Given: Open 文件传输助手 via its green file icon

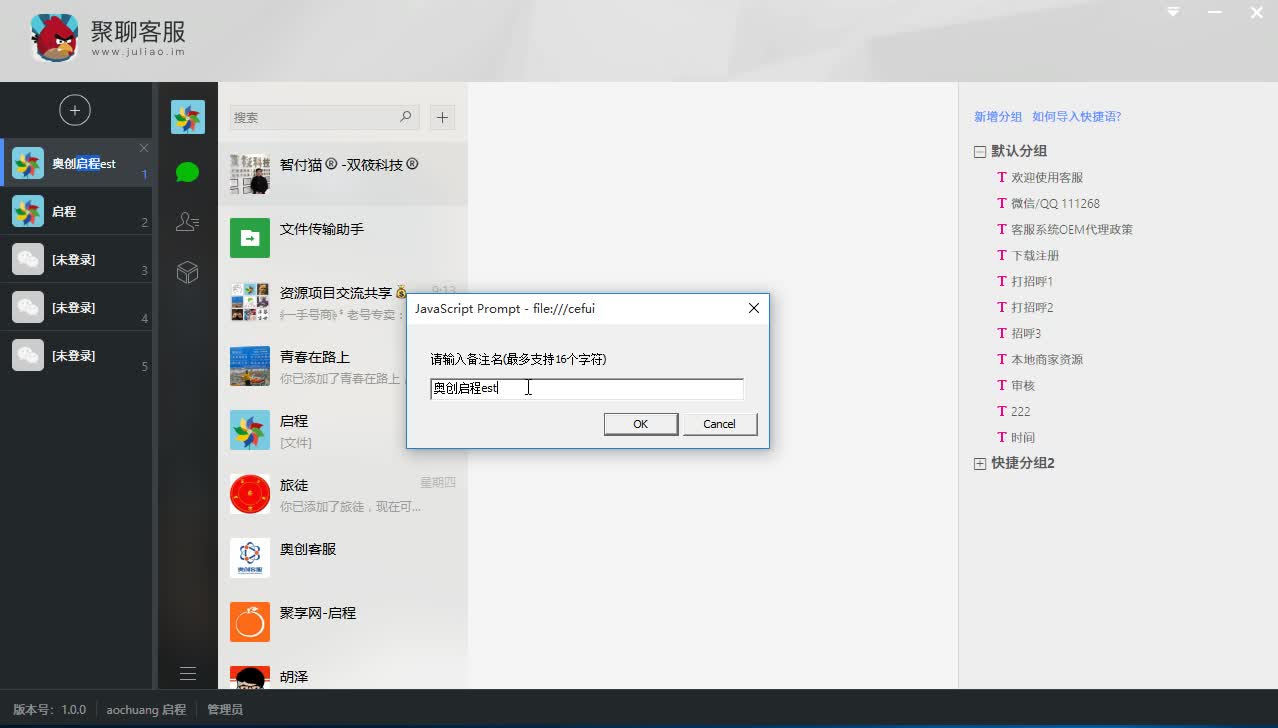Looking at the screenshot, I should (249, 238).
